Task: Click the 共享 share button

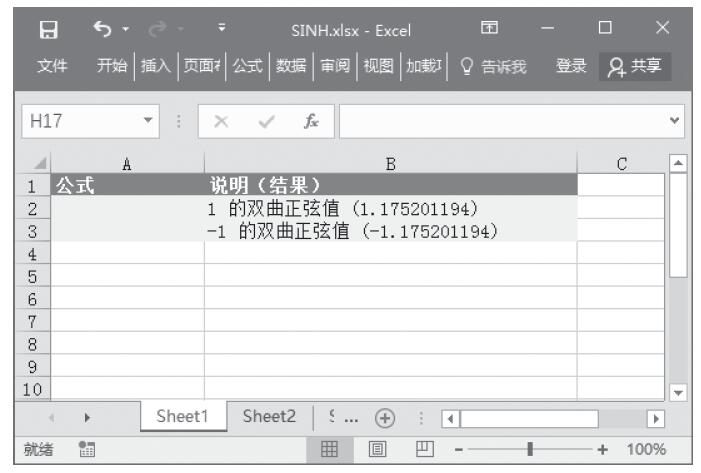Action: click(x=636, y=66)
